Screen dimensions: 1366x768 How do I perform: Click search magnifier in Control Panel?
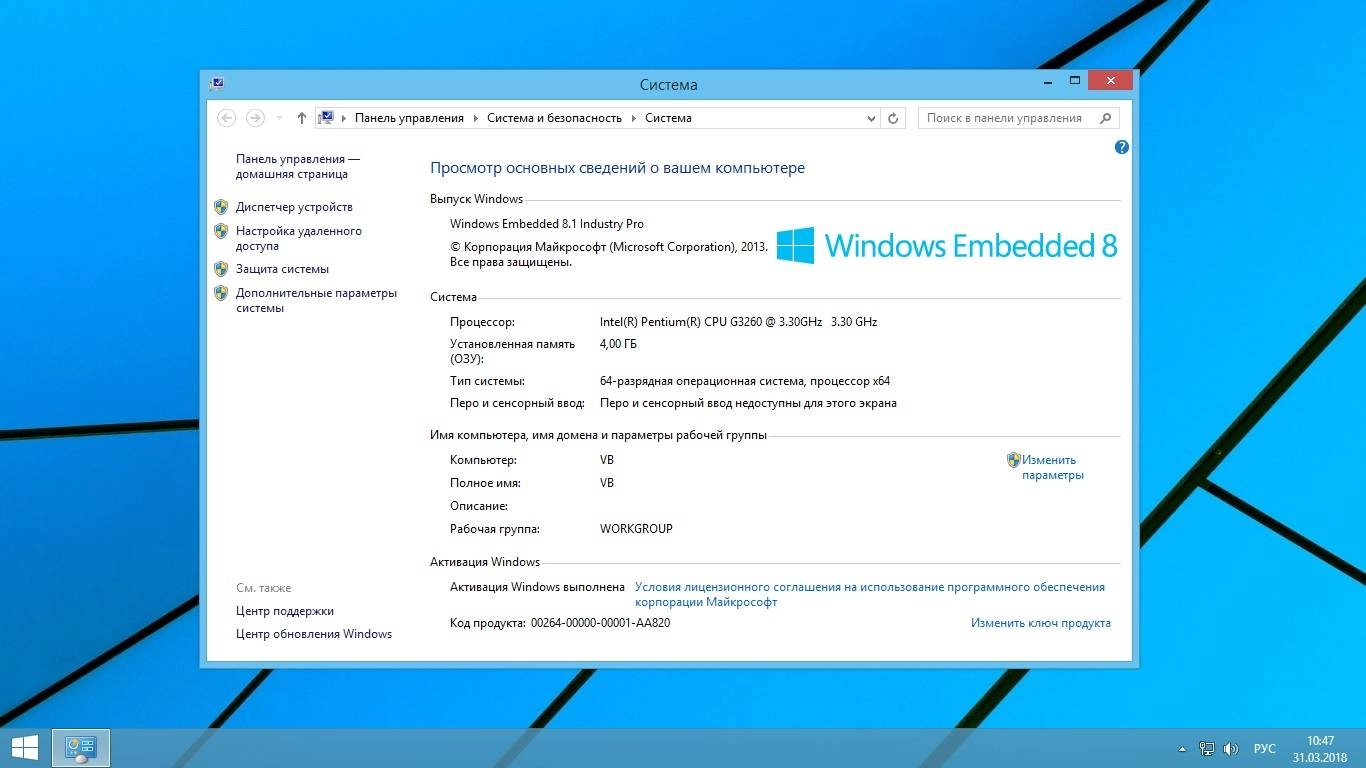1105,118
